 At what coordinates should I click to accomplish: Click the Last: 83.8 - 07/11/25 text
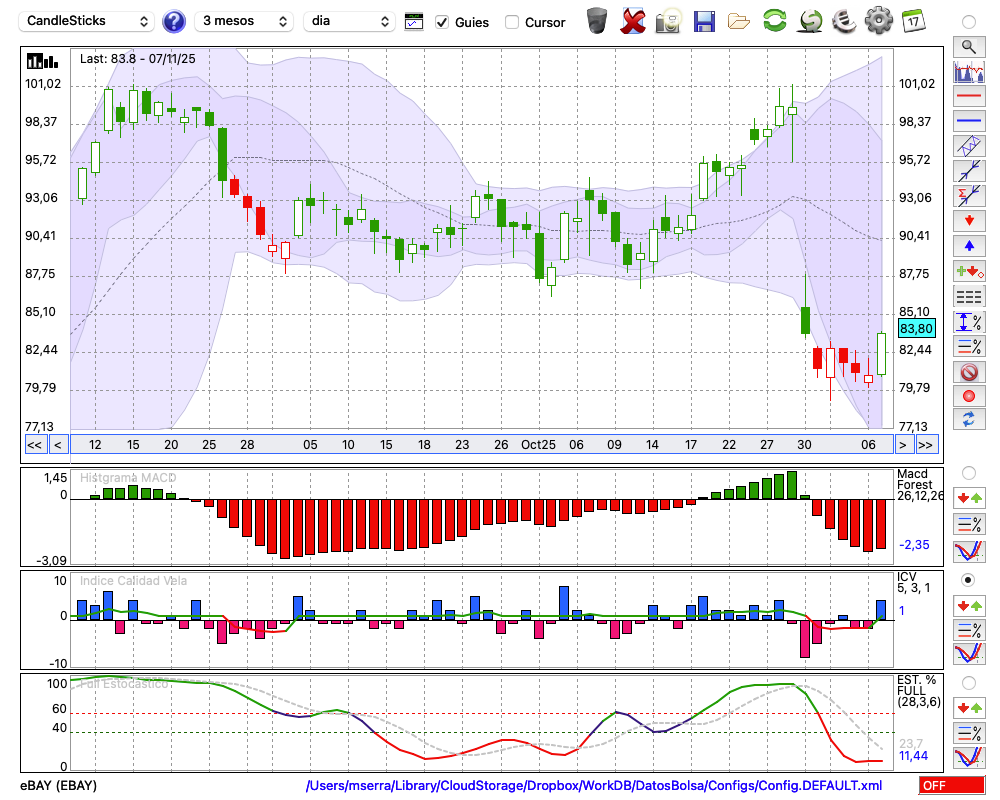(138, 59)
